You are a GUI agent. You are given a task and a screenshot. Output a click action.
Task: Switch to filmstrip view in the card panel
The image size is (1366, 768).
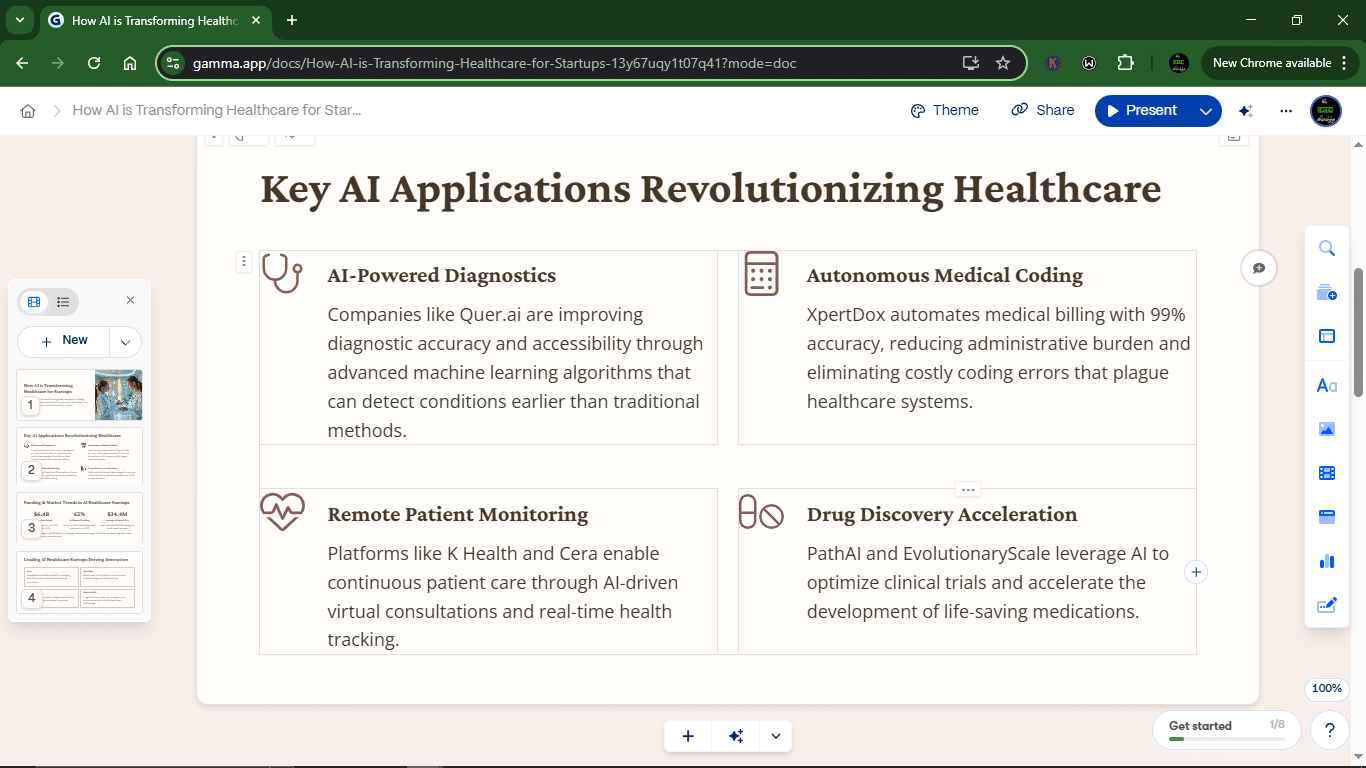(x=35, y=302)
